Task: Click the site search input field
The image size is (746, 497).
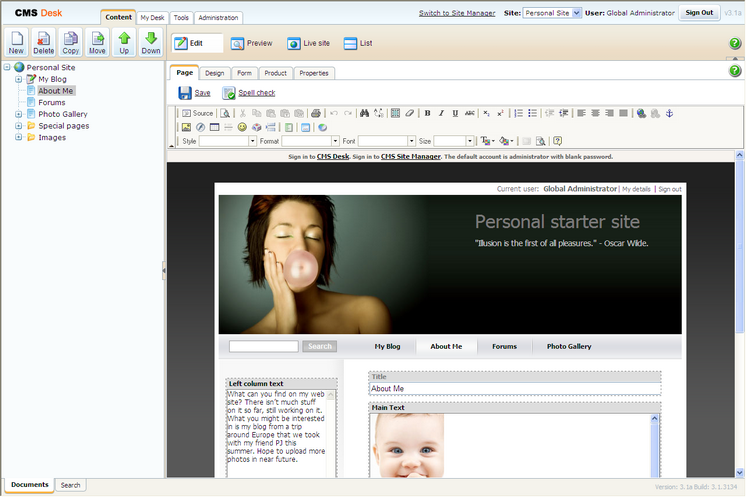Action: coord(264,346)
